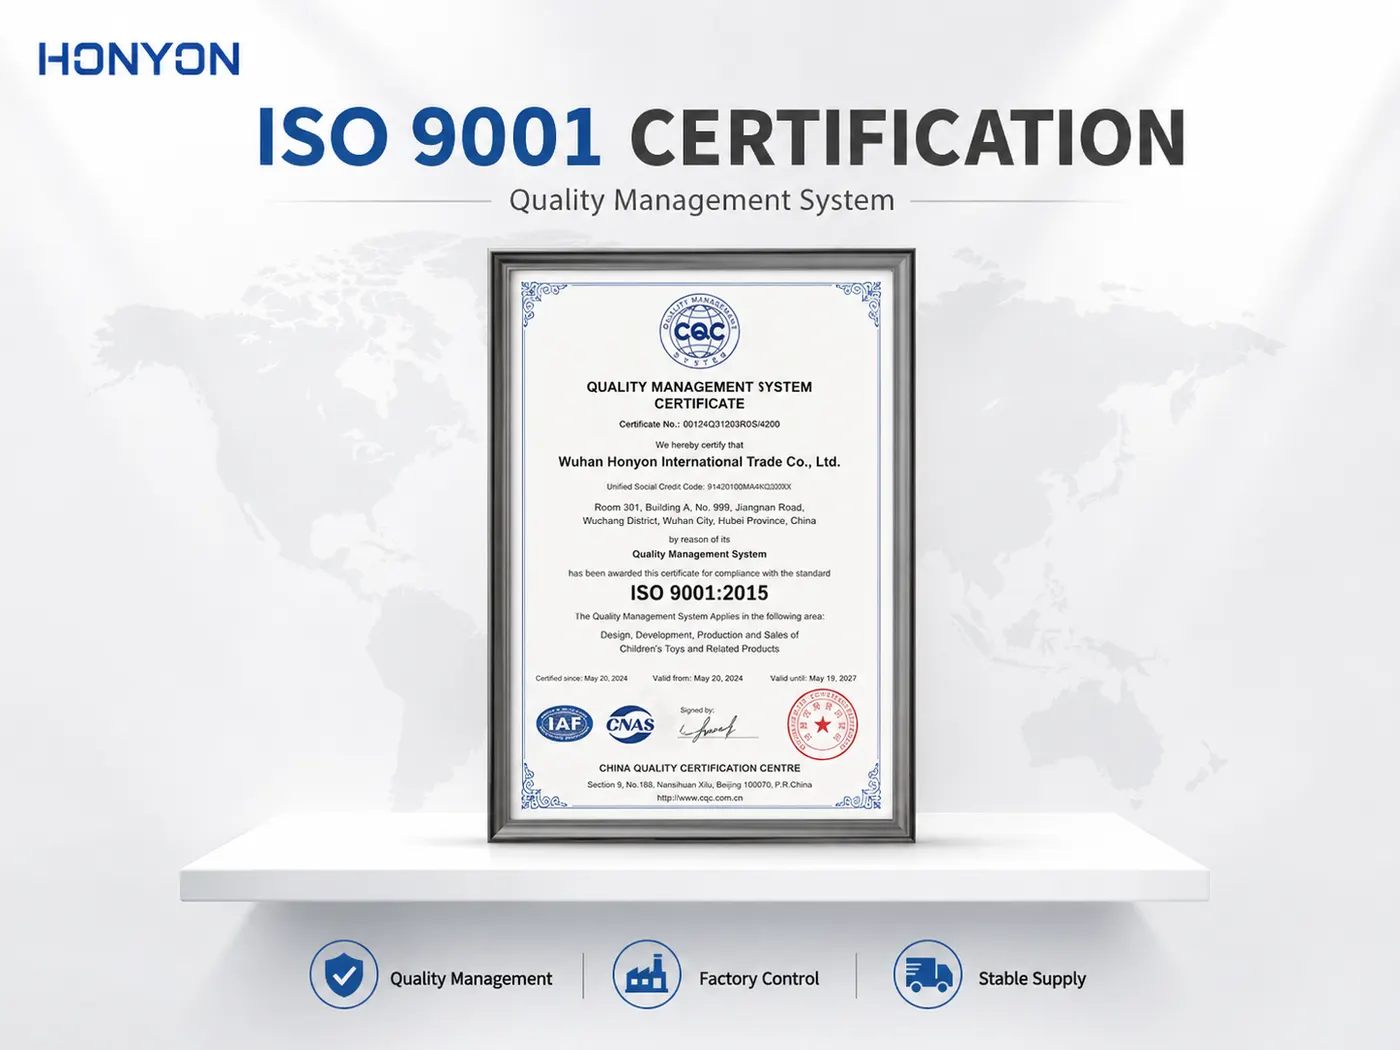
Task: Click the 'ISO 9001' blue headline text
Action: click(429, 137)
